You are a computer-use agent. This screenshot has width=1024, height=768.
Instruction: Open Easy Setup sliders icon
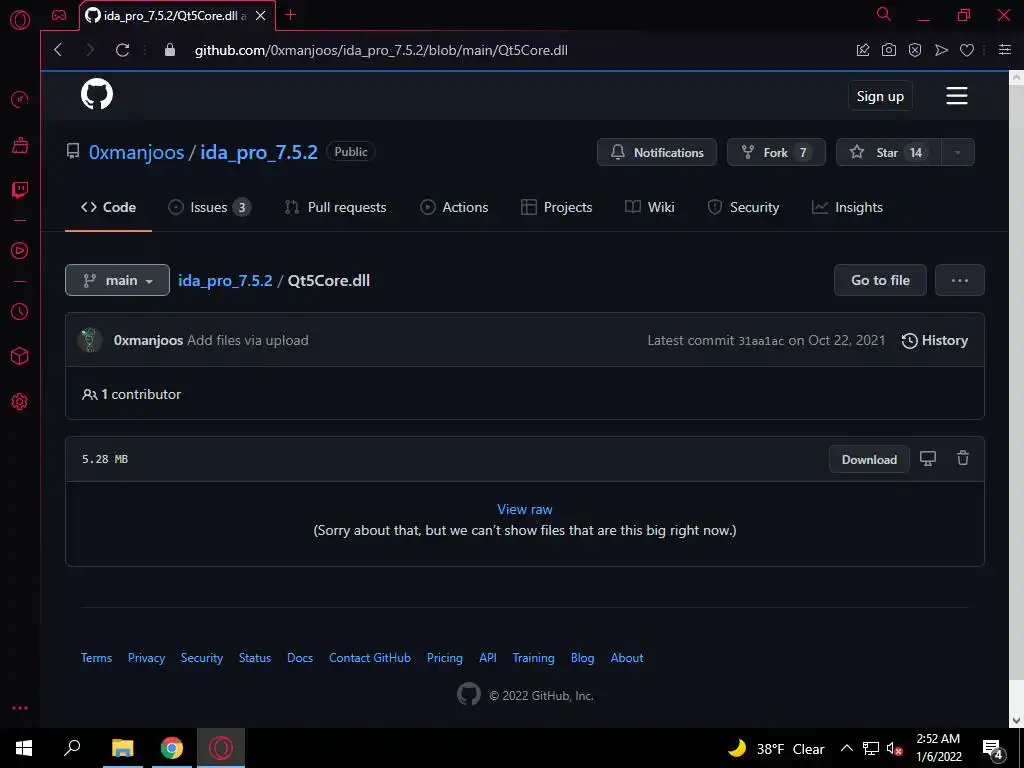(x=1005, y=50)
